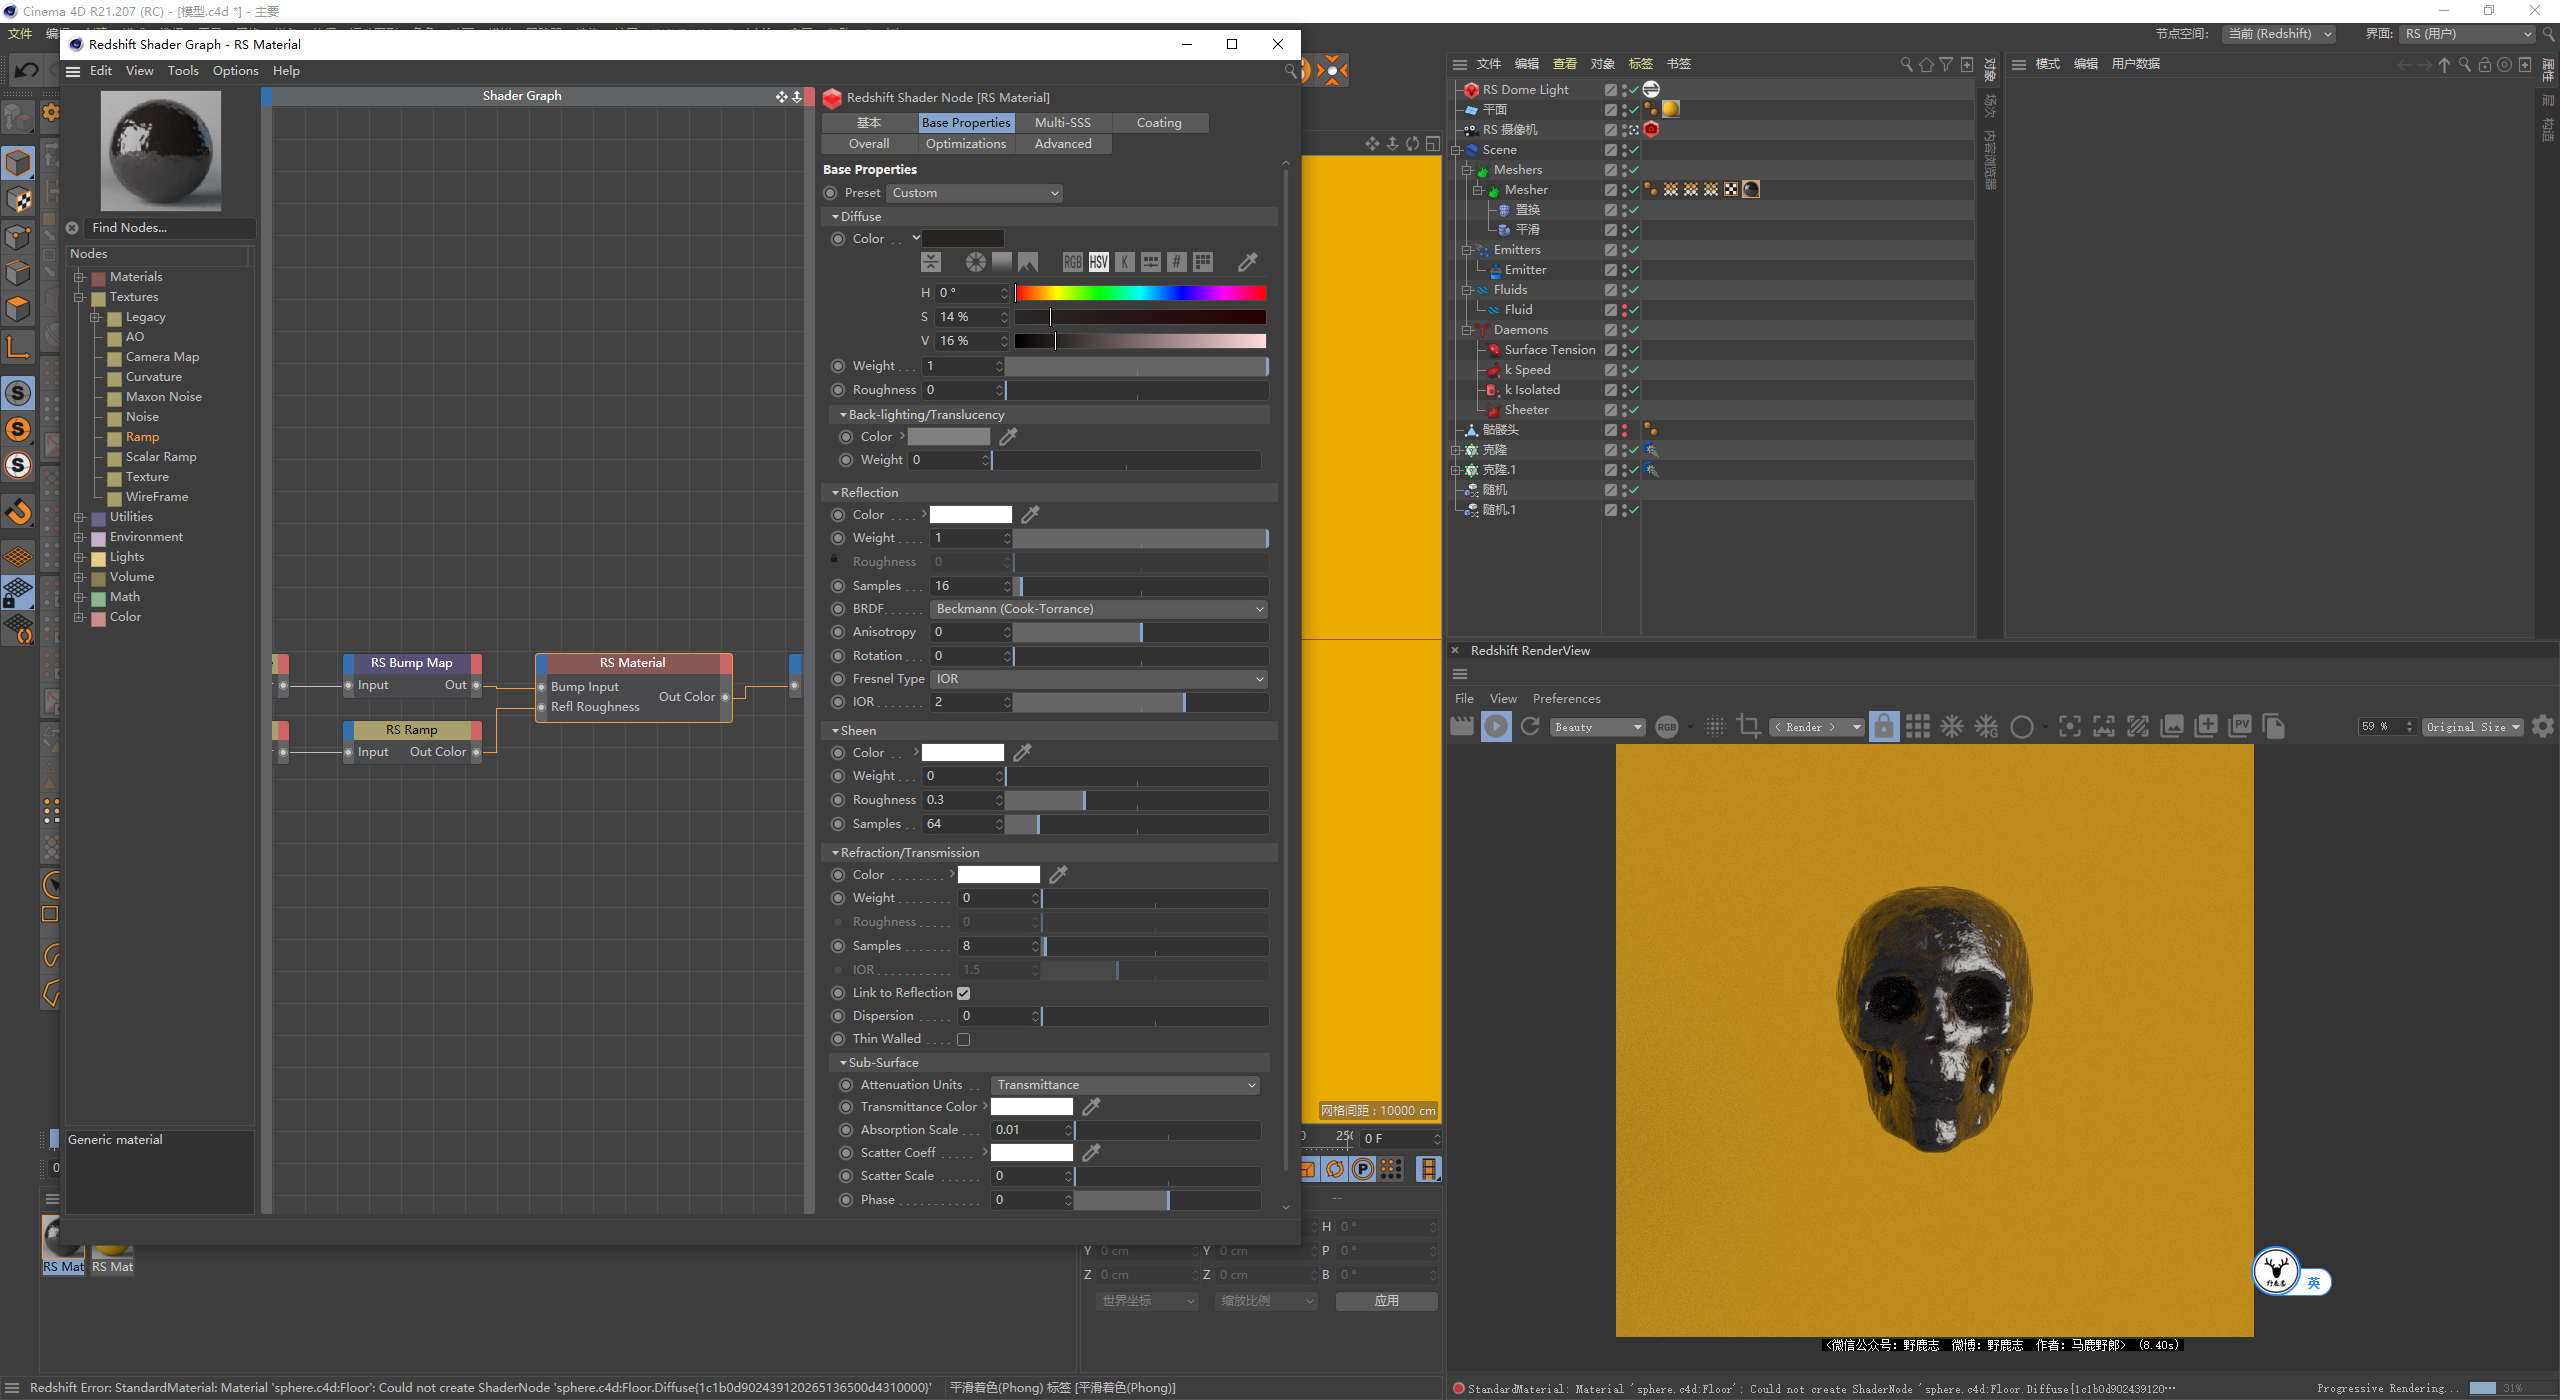Image resolution: width=2560 pixels, height=1400 pixels.
Task: Click the Diffuse color eyedropper icon
Action: [1248, 262]
